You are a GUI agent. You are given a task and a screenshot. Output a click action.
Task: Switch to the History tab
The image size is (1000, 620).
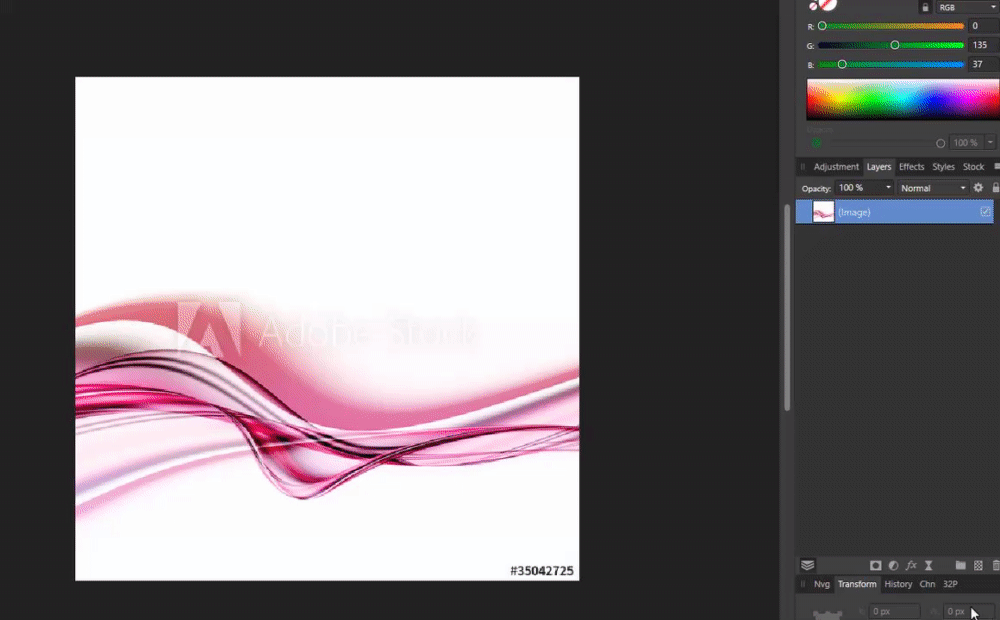coord(898,584)
